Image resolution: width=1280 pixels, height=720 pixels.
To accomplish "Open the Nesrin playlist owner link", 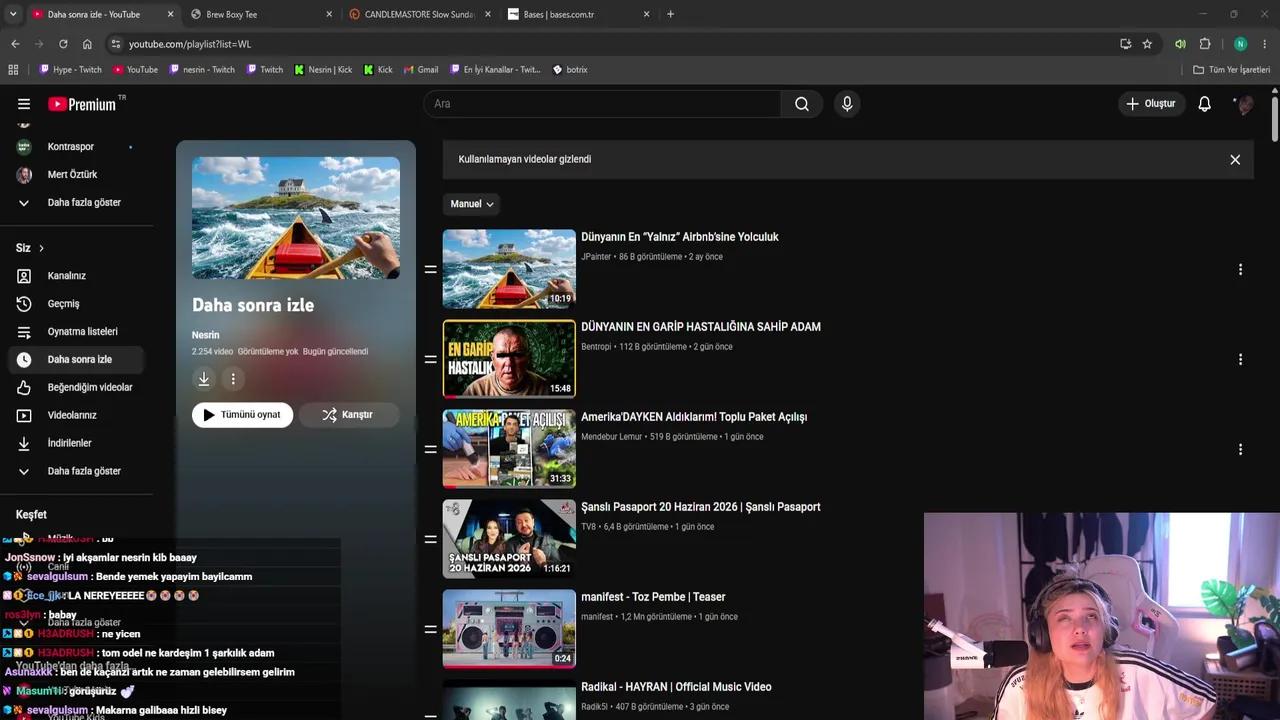I will tap(205, 335).
